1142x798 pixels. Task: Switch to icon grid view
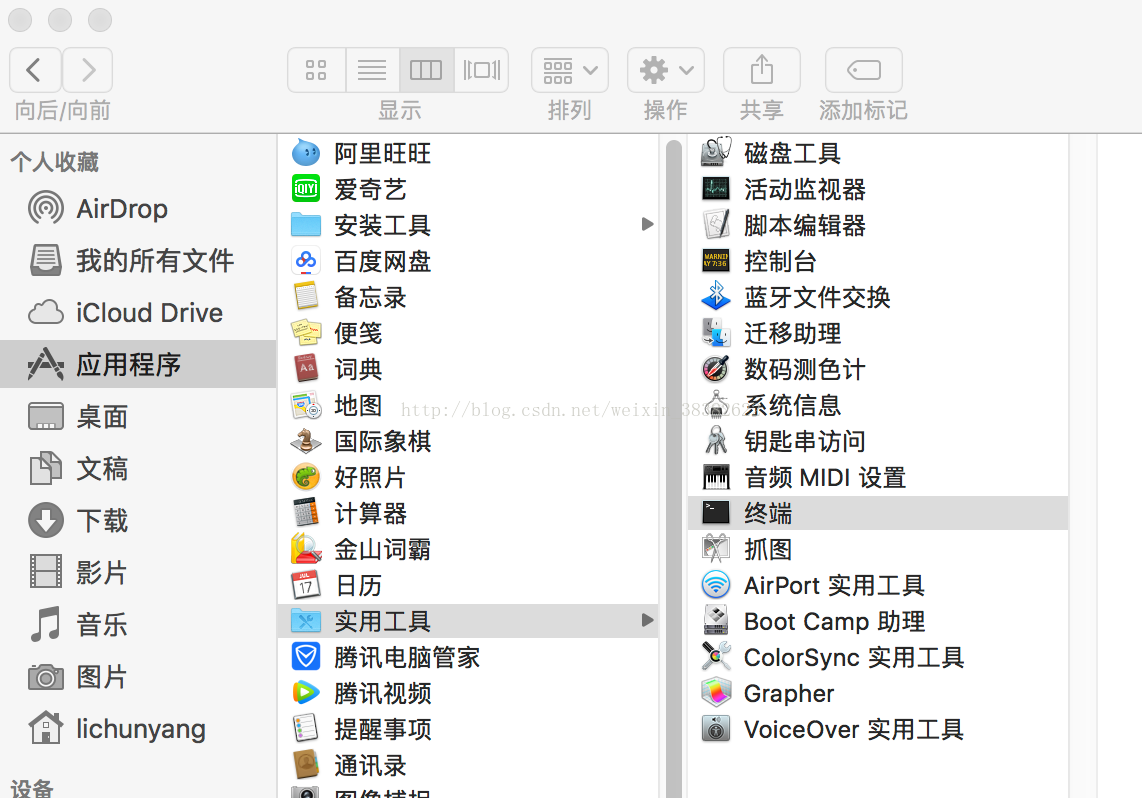316,70
